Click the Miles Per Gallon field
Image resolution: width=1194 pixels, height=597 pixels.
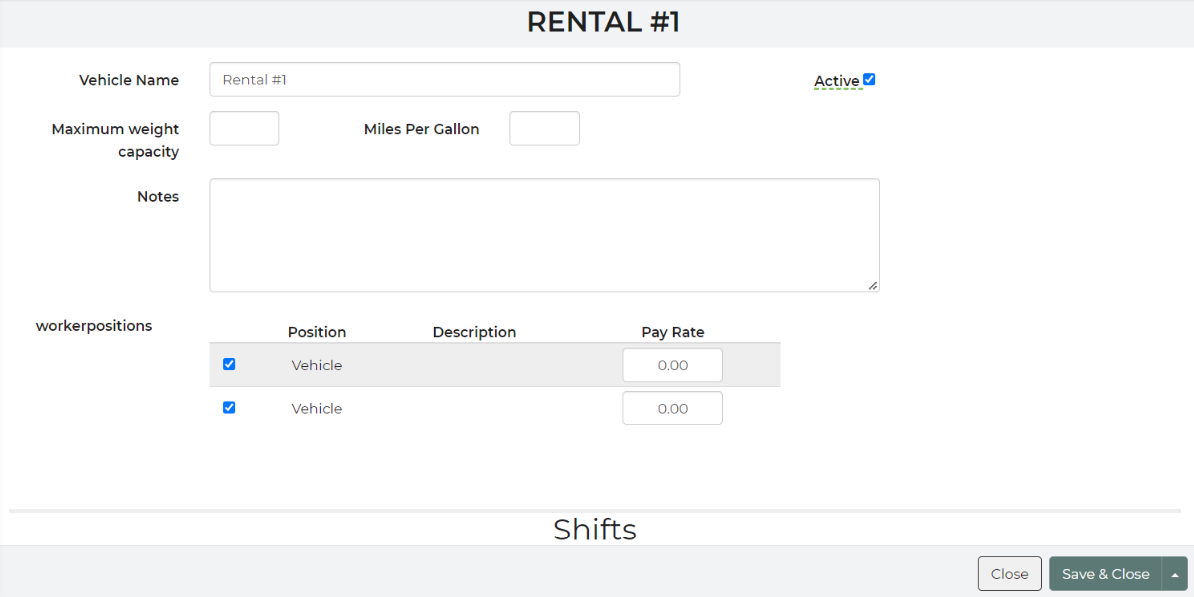click(544, 128)
